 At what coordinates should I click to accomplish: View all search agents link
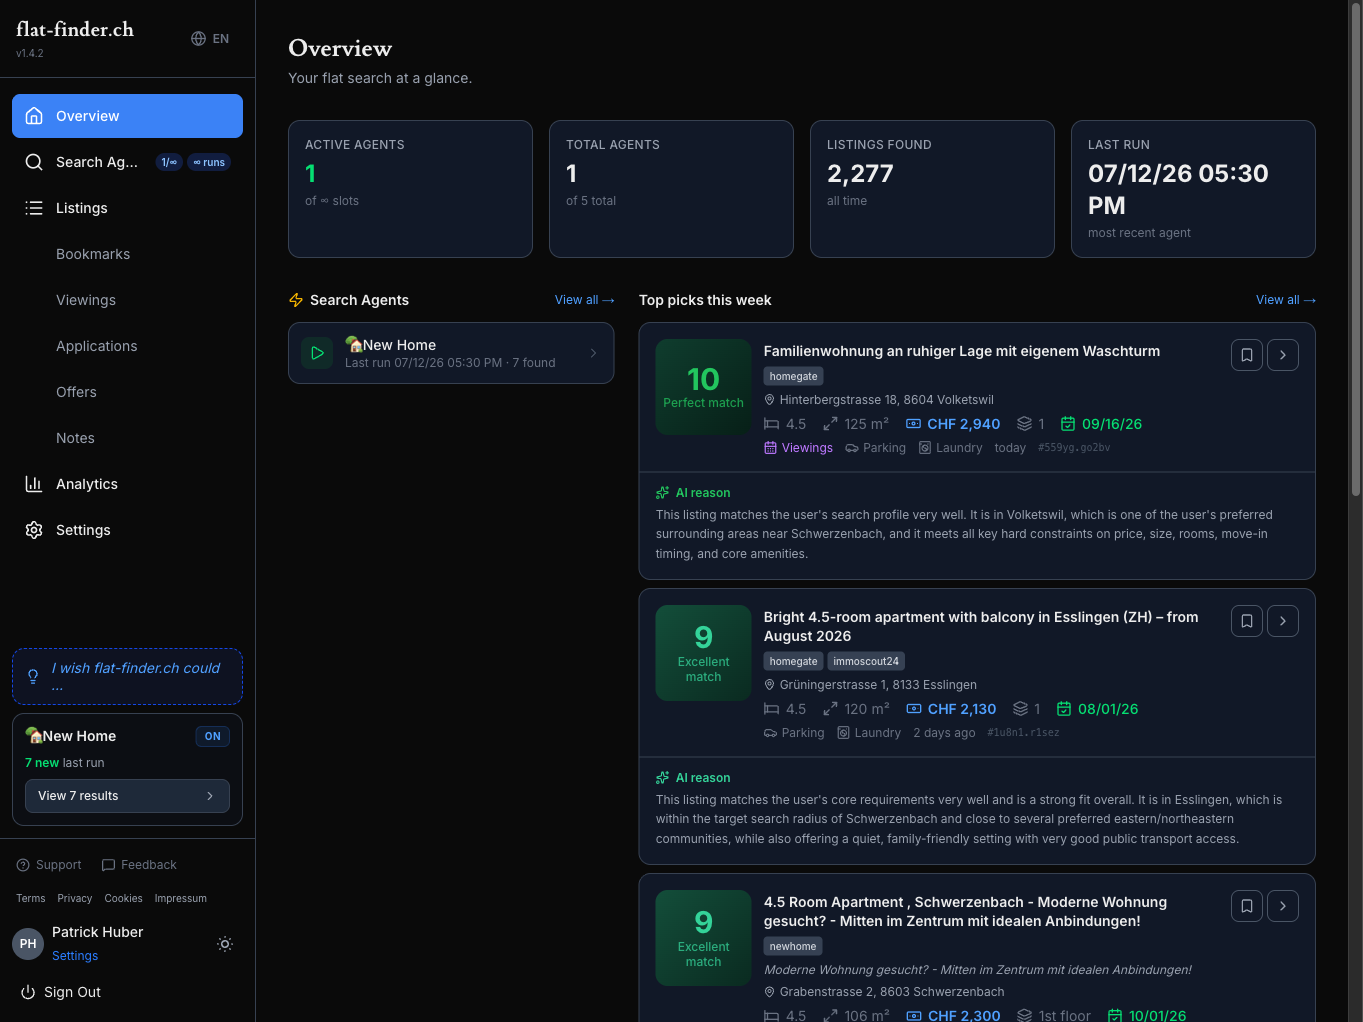[585, 300]
